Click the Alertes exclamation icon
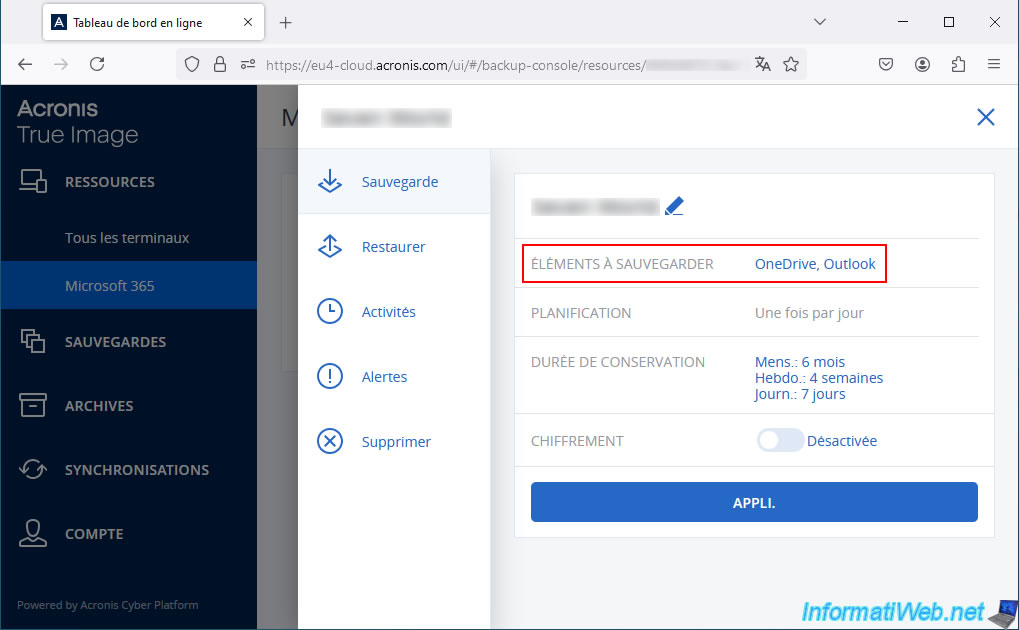The width and height of the screenshot is (1019, 630). click(329, 376)
